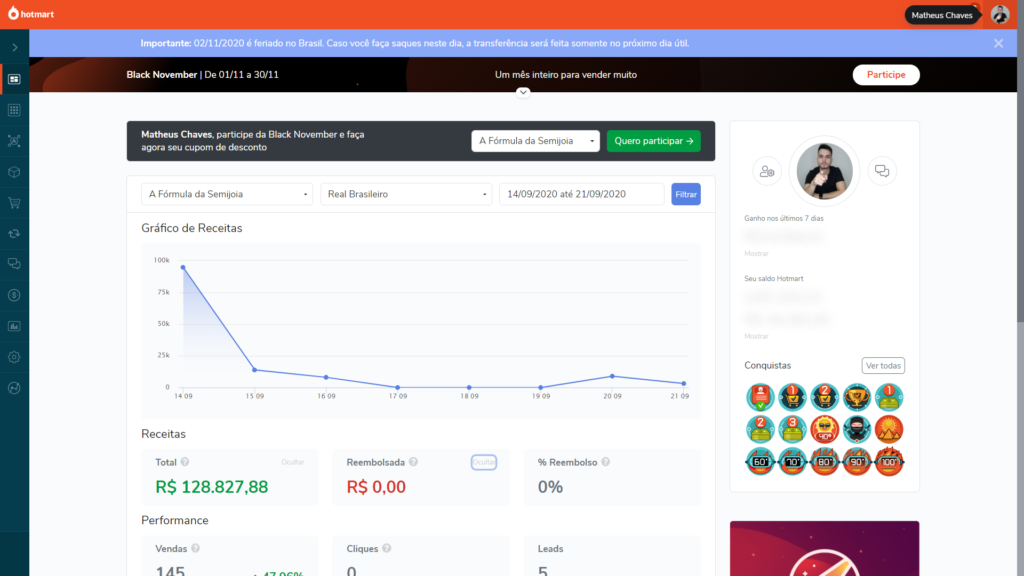The height and width of the screenshot is (576, 1024).
Task: Open the settings gear icon in sidebar
Action: click(14, 357)
